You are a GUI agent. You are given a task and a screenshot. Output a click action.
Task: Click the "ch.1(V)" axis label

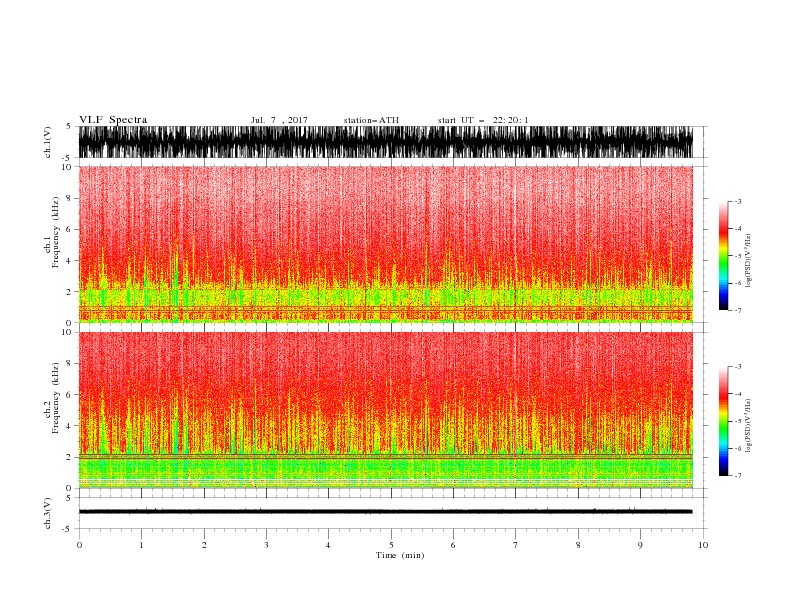pos(48,143)
